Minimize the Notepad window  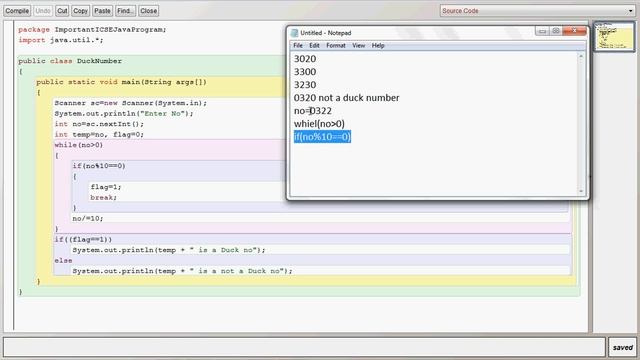coord(542,31)
